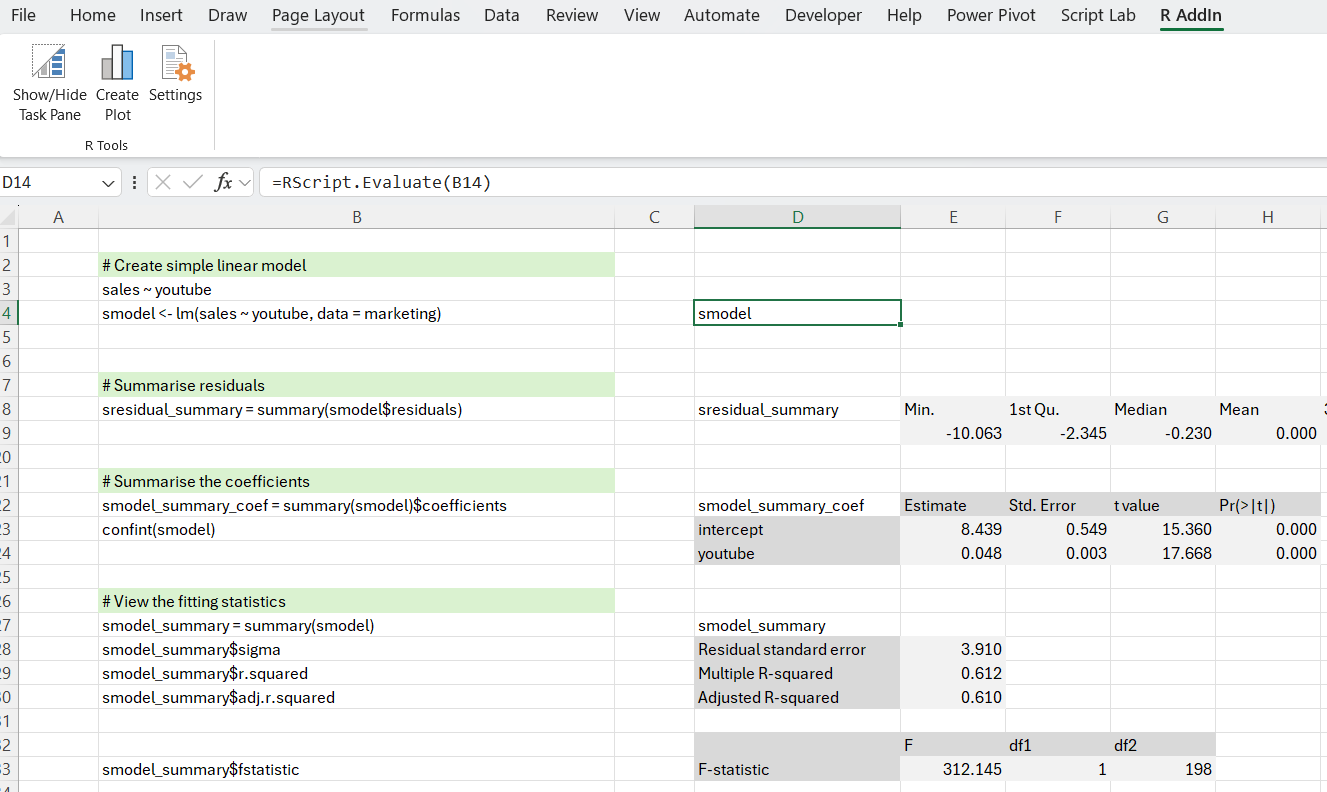Switch to the Review tab
The height and width of the screenshot is (792, 1327).
pyautogui.click(x=572, y=15)
